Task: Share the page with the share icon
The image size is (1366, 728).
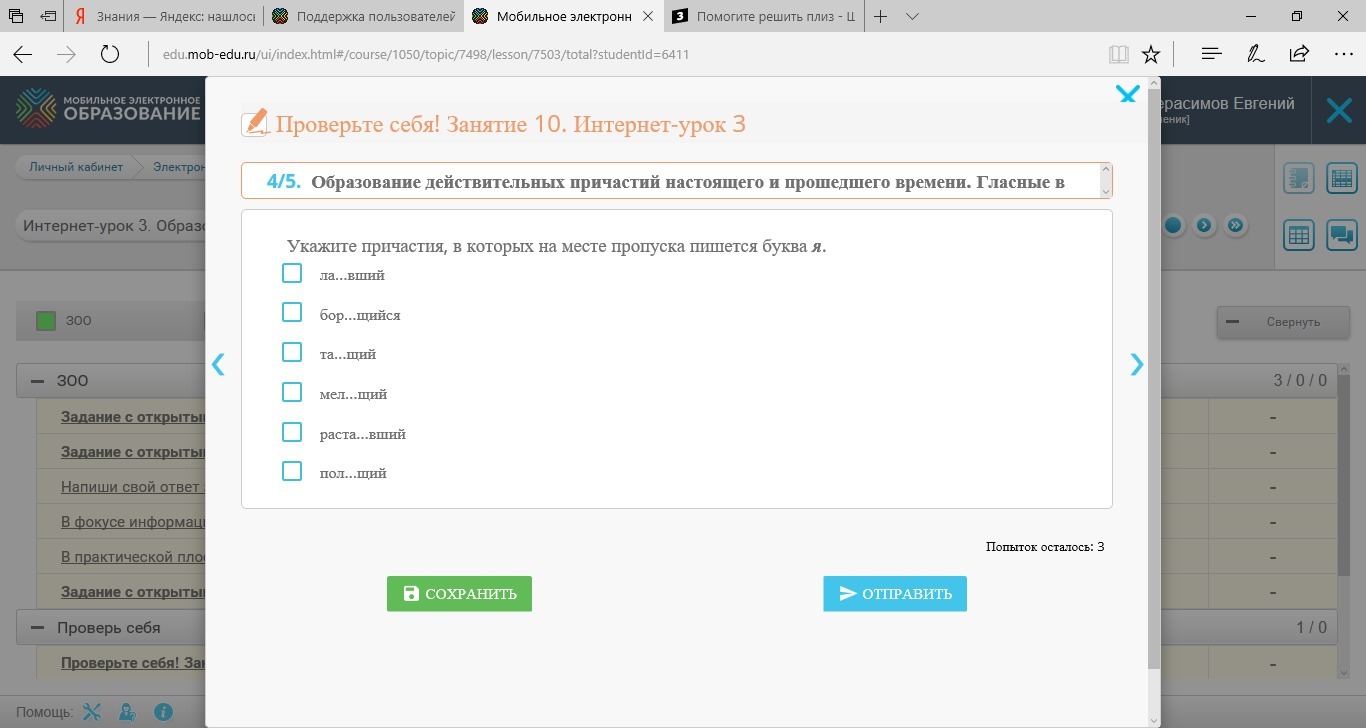Action: click(1299, 54)
